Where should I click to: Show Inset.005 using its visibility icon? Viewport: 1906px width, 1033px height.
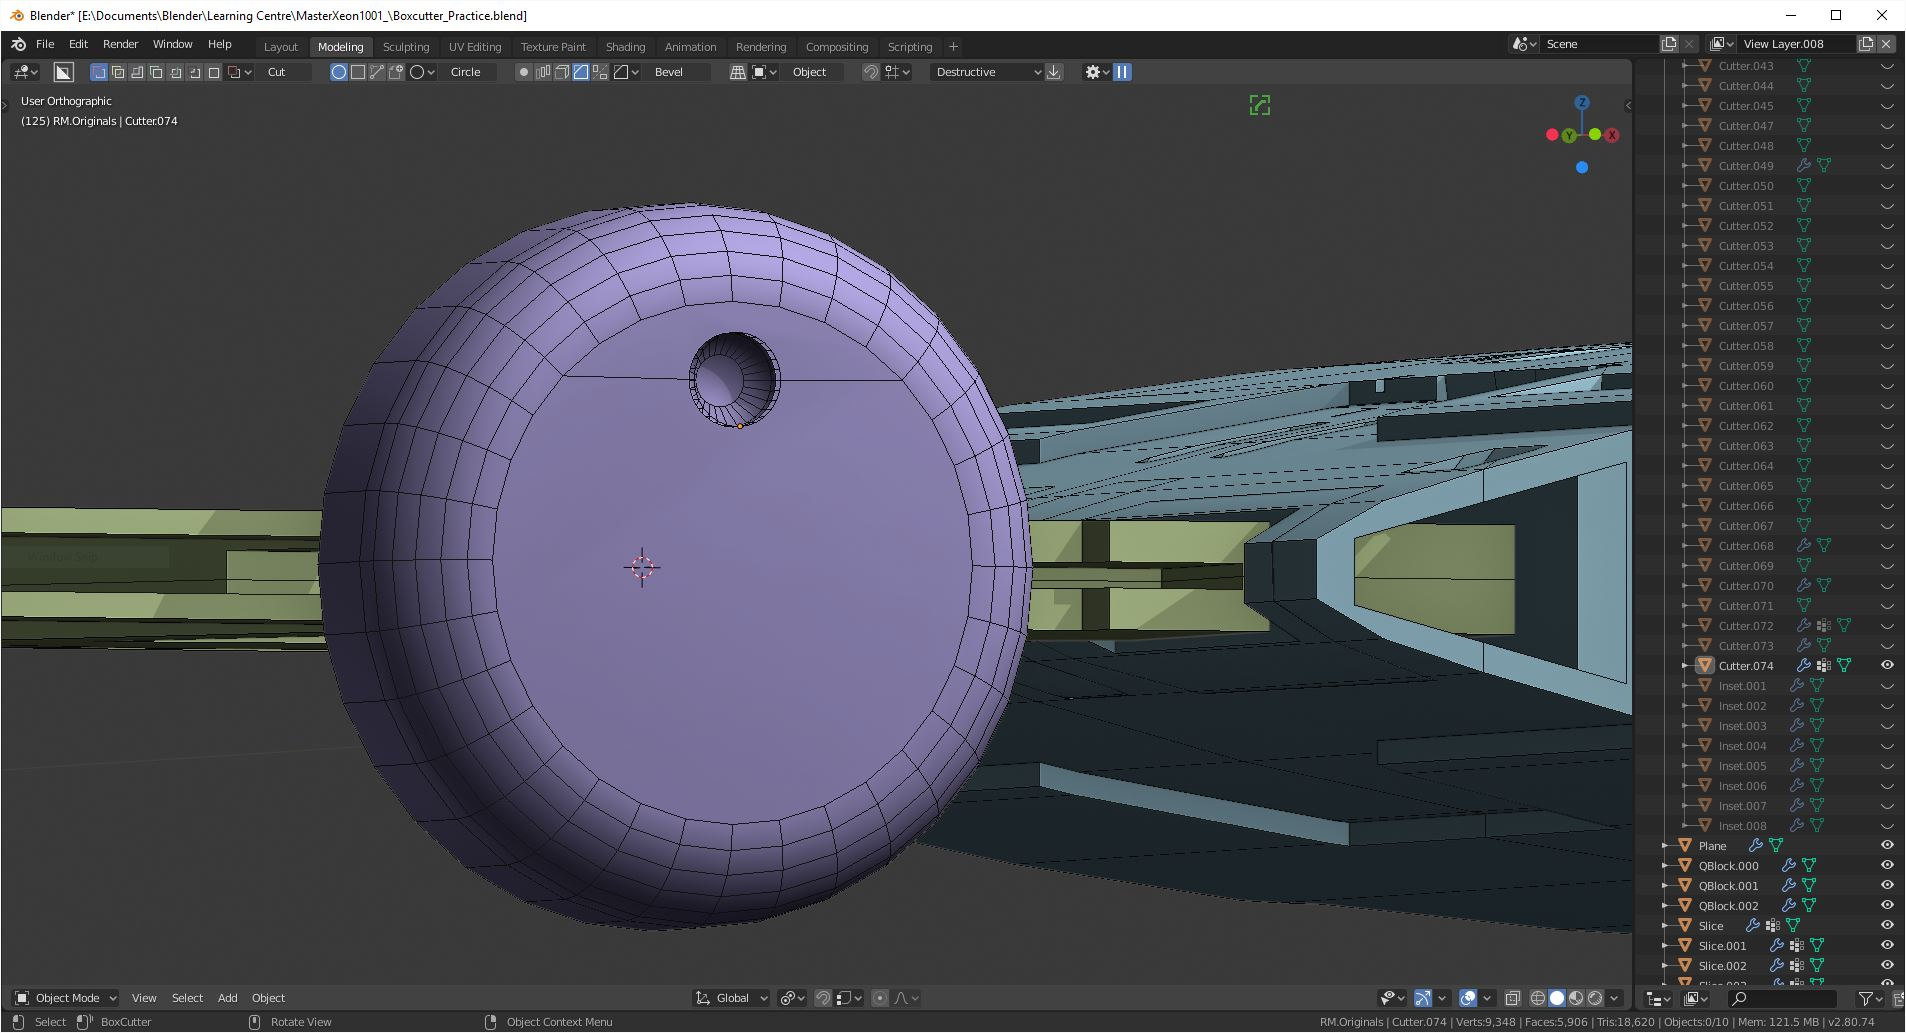click(x=1887, y=766)
